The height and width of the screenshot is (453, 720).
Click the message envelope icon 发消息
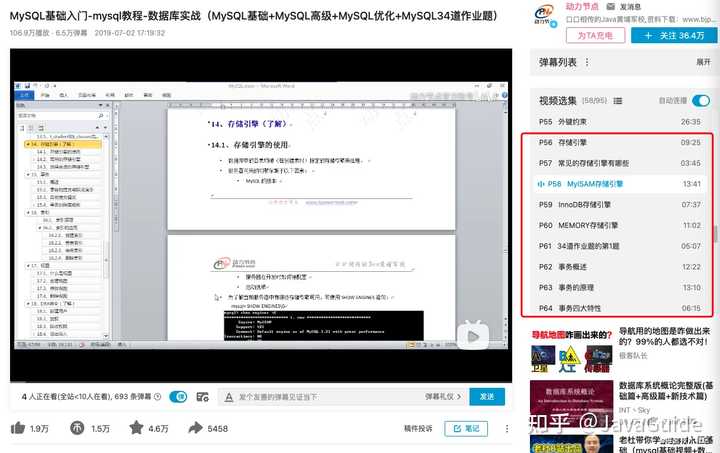tap(611, 6)
